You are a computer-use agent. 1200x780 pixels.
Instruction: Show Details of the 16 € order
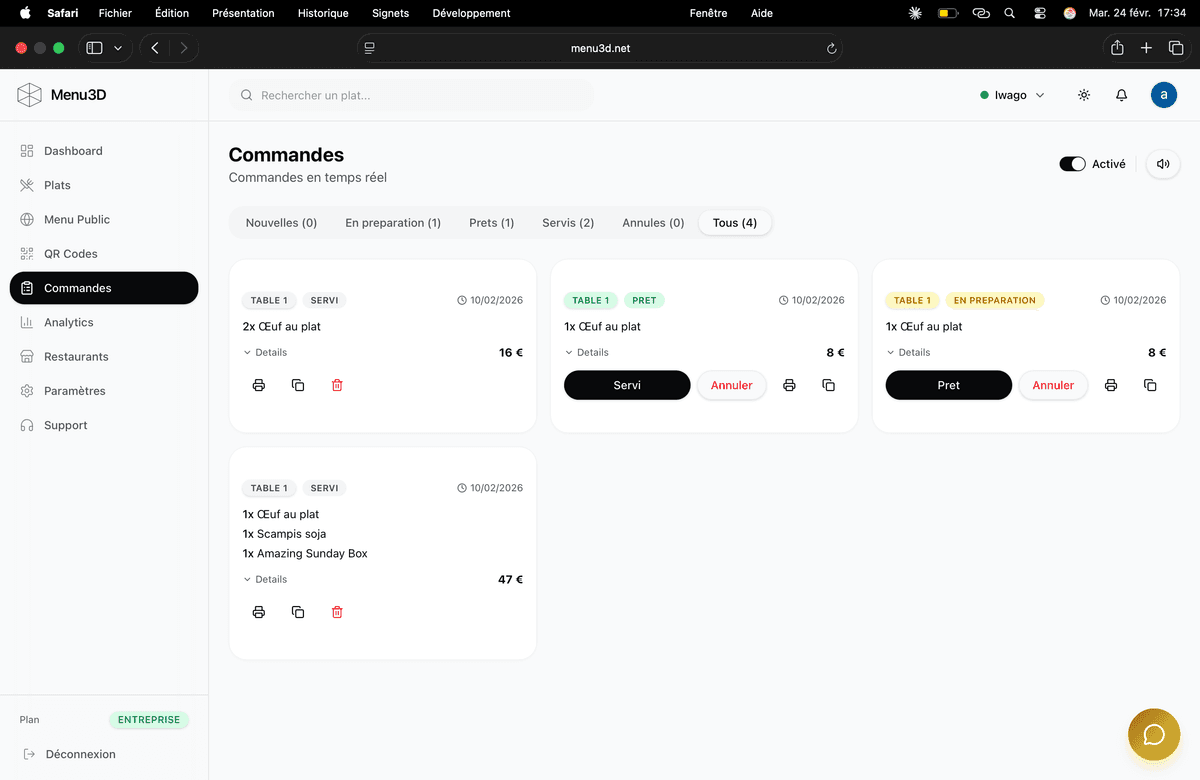pyautogui.click(x=265, y=352)
